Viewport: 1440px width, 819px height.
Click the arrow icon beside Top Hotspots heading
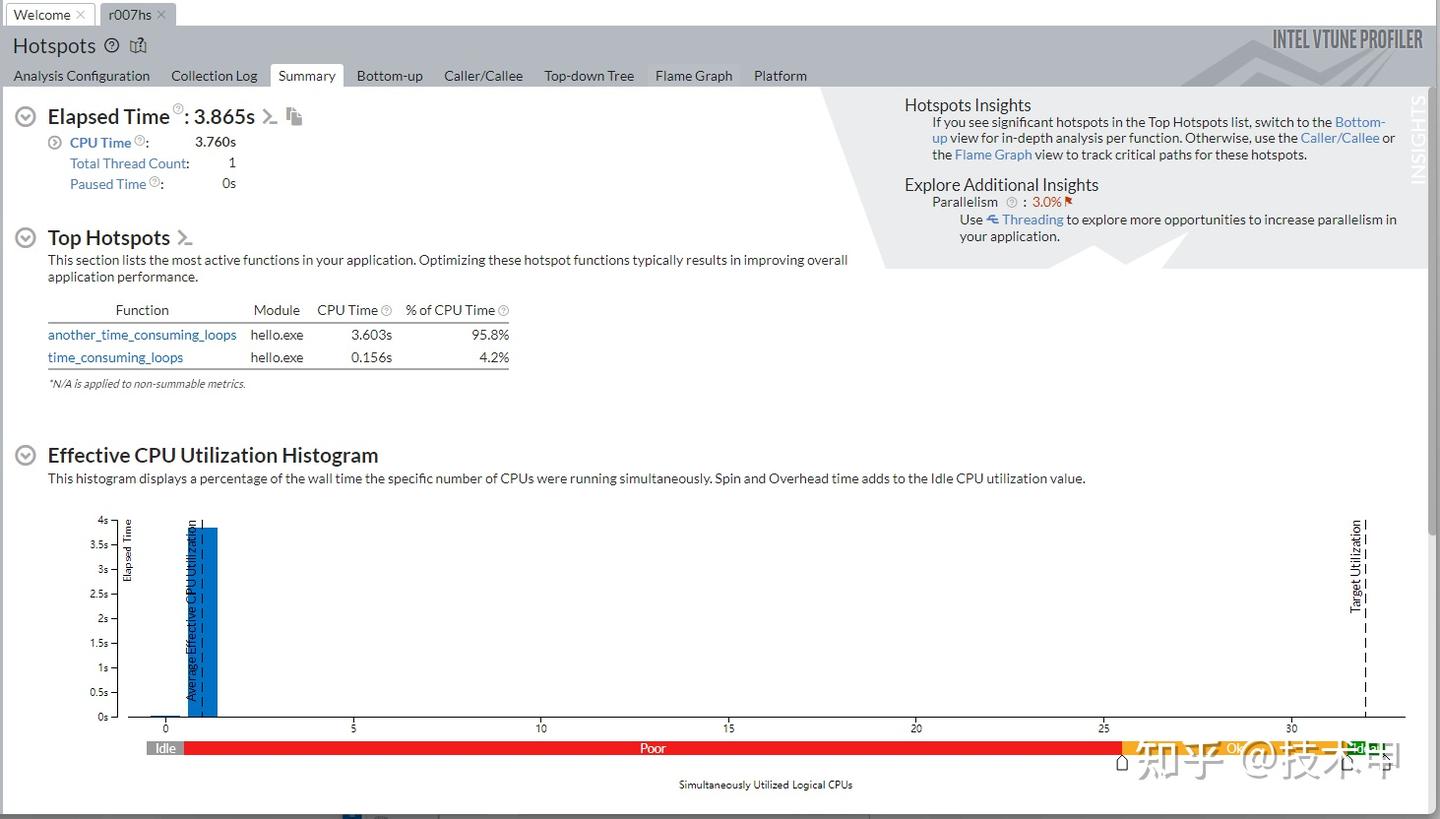pyautogui.click(x=183, y=238)
